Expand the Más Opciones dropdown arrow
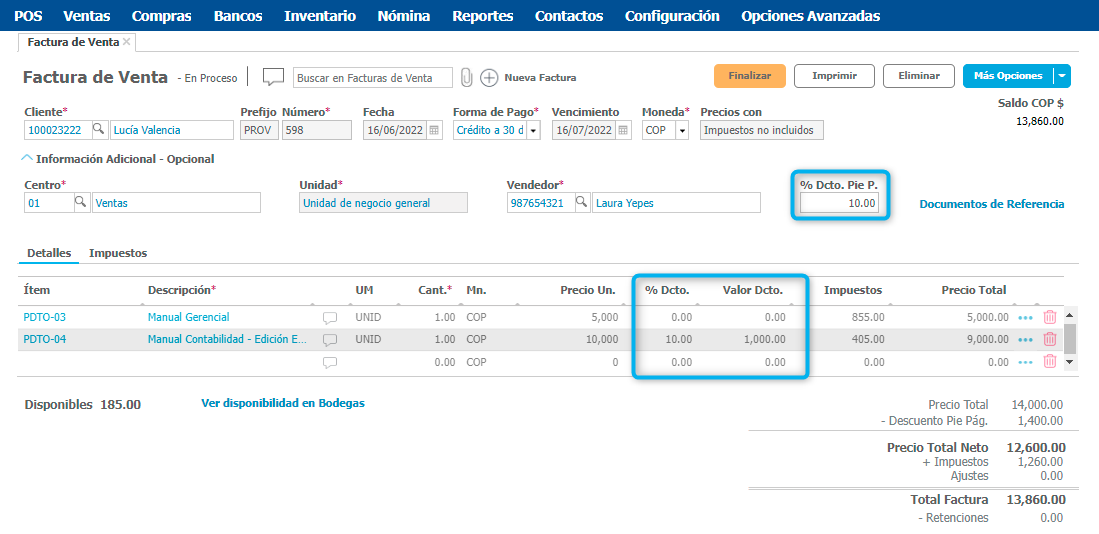Viewport: 1099px width, 534px height. (1061, 76)
